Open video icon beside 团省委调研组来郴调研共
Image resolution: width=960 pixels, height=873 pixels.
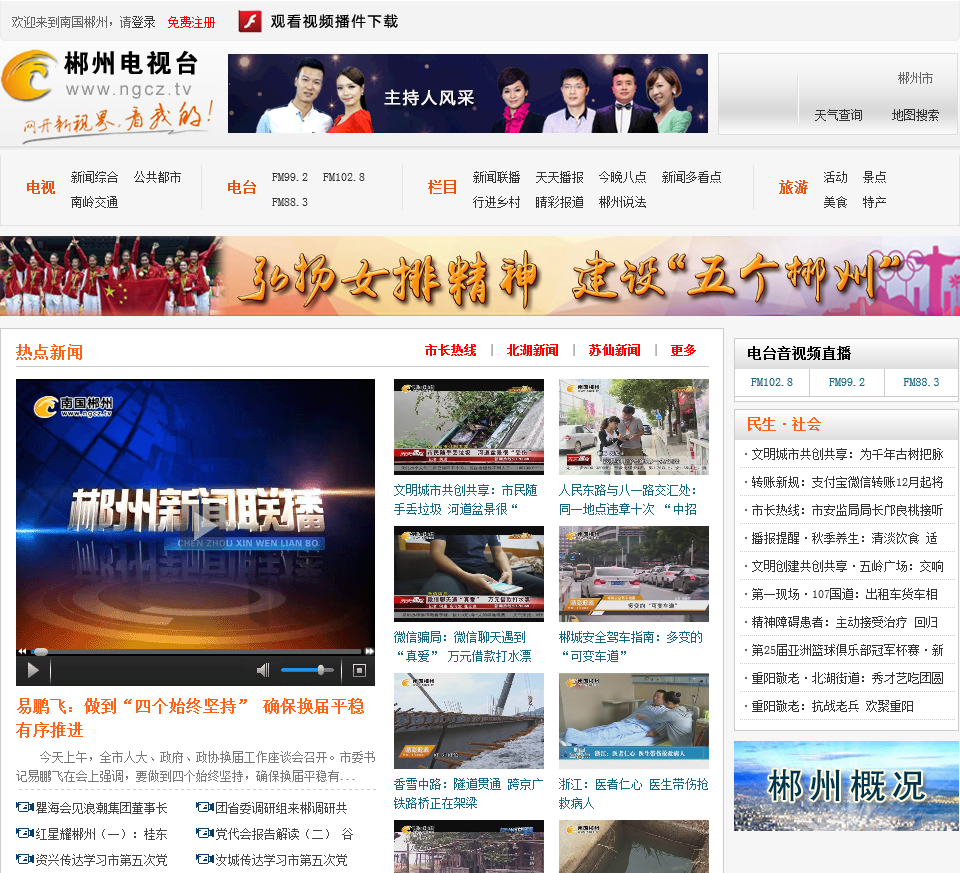(204, 807)
